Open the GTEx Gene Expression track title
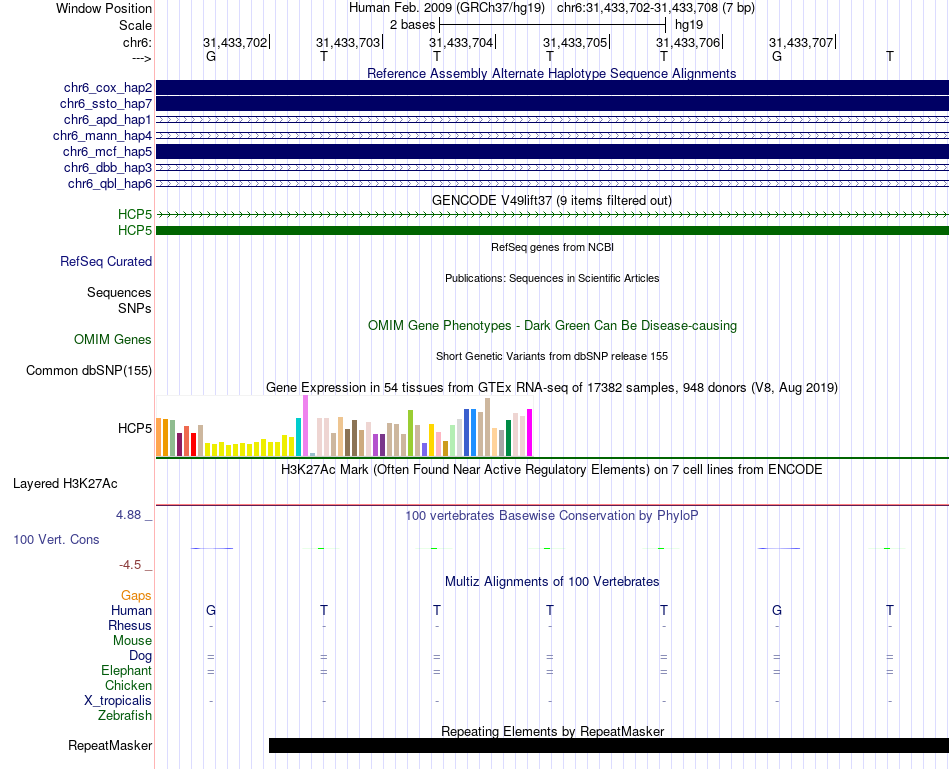This screenshot has height=769, width=950. point(552,388)
